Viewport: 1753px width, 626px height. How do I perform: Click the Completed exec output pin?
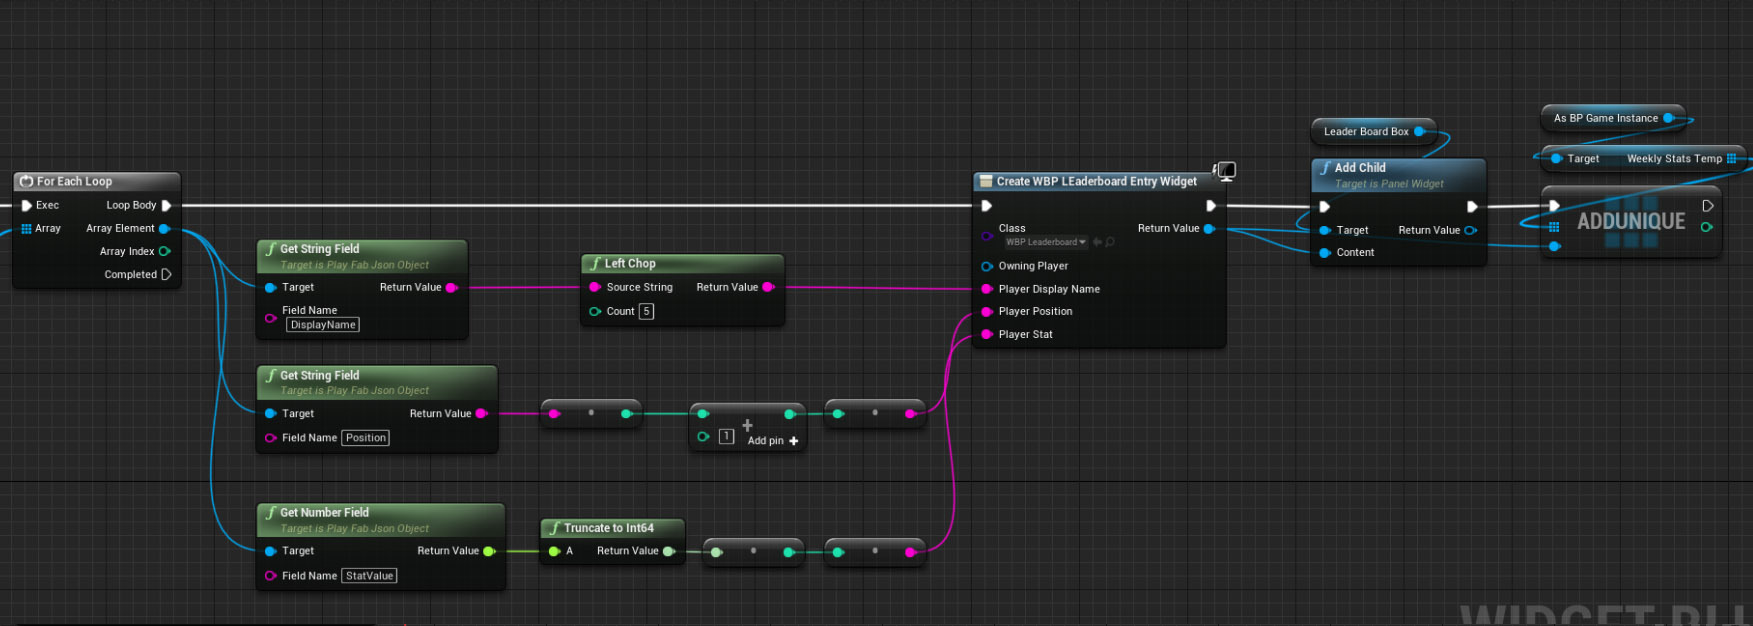coord(166,274)
